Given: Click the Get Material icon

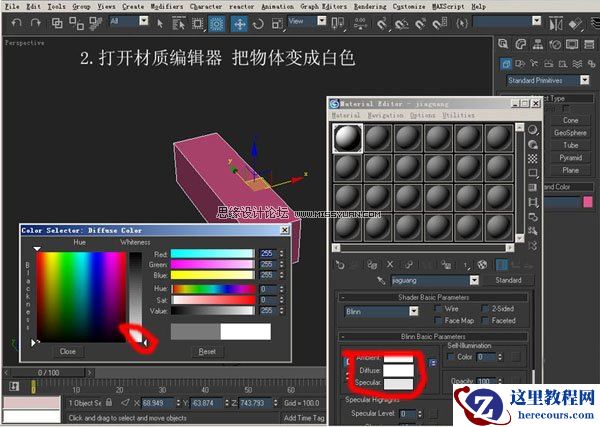Looking at the screenshot, I should click(x=340, y=265).
